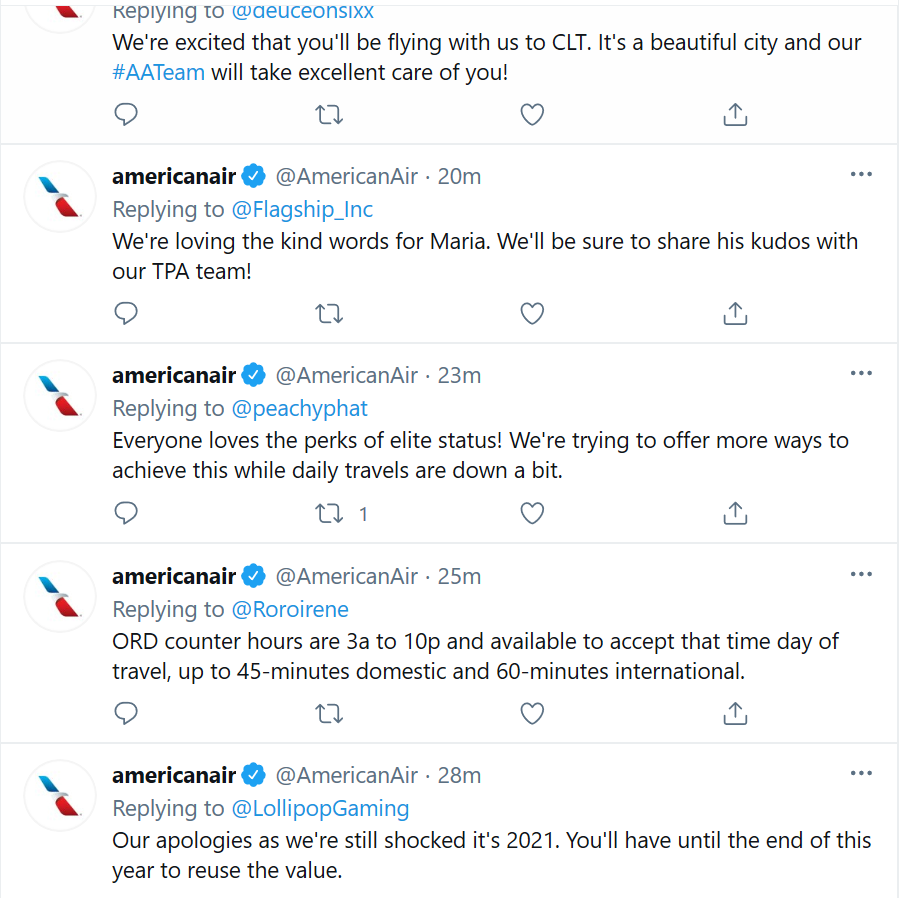Expand the menu on the 28m tweet

tap(861, 773)
